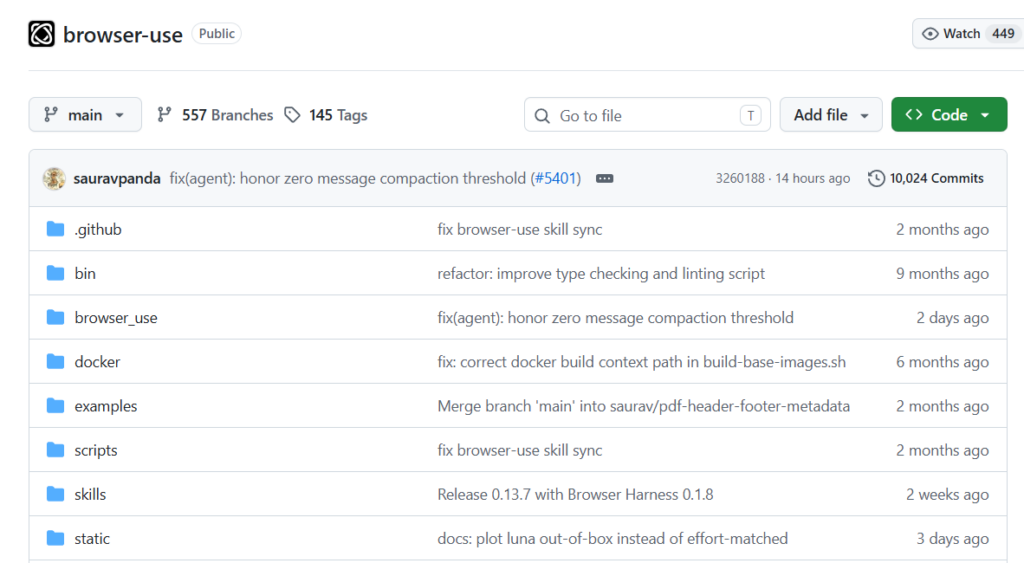Open scripts row commit 'fix browser-use skill sync'
The image size is (1024, 563).
coord(520,450)
